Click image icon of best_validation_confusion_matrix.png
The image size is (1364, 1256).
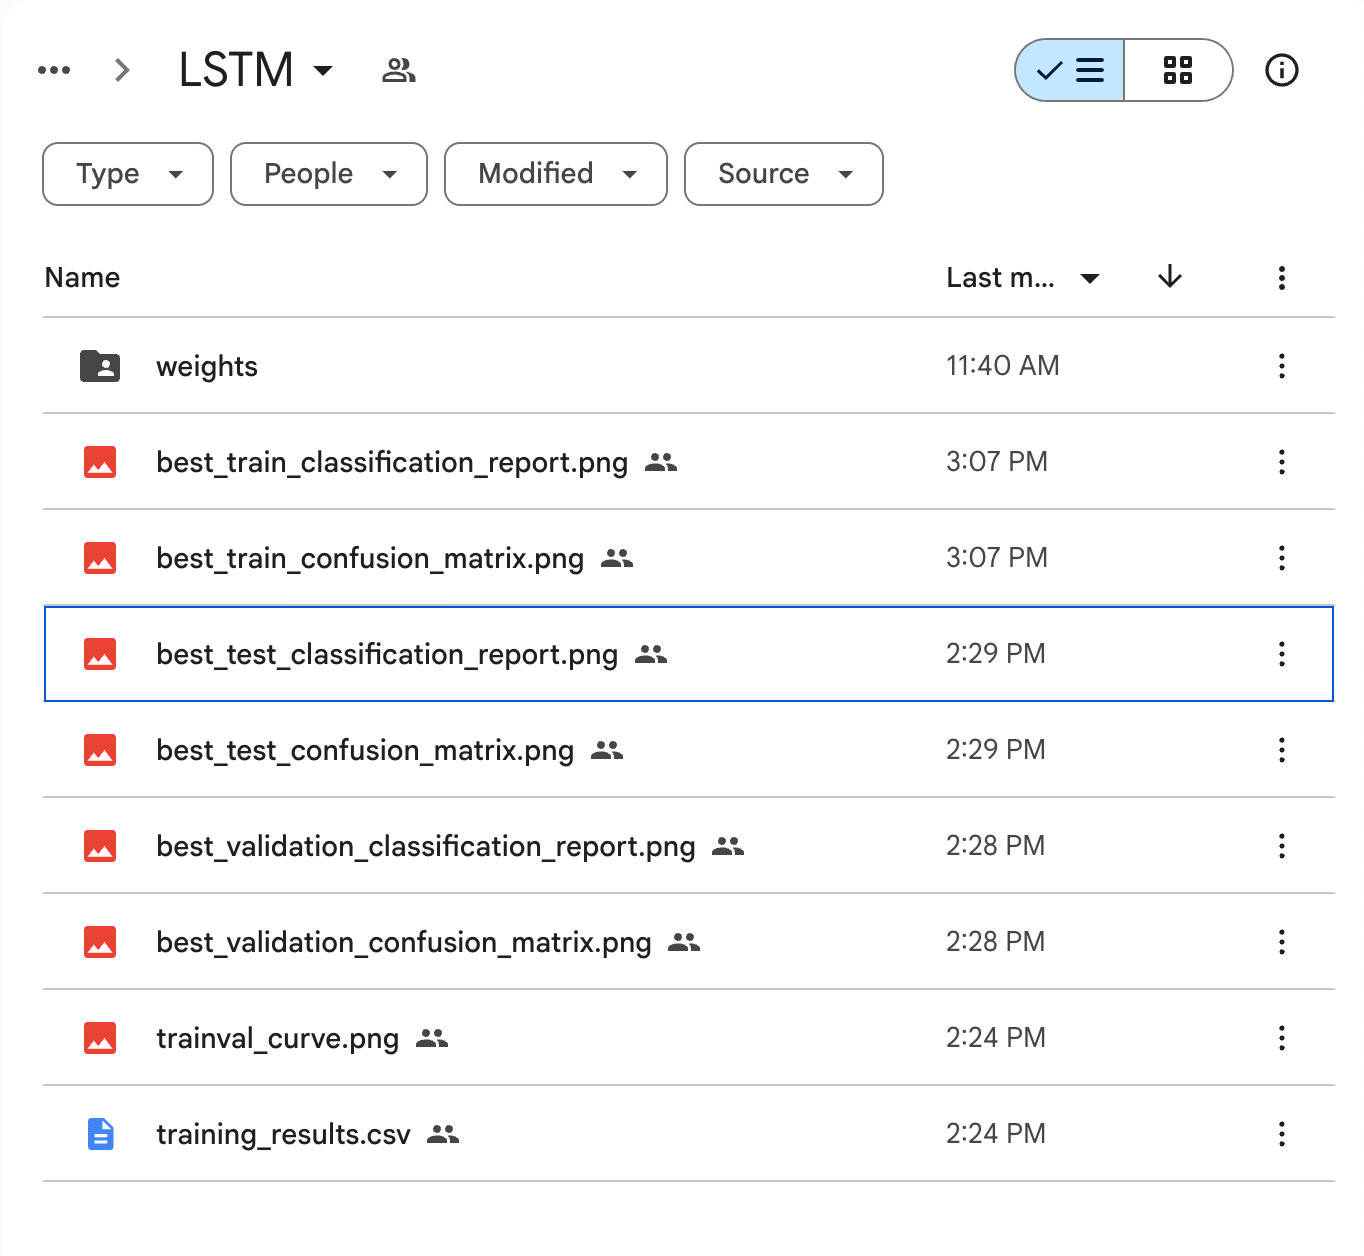100,942
